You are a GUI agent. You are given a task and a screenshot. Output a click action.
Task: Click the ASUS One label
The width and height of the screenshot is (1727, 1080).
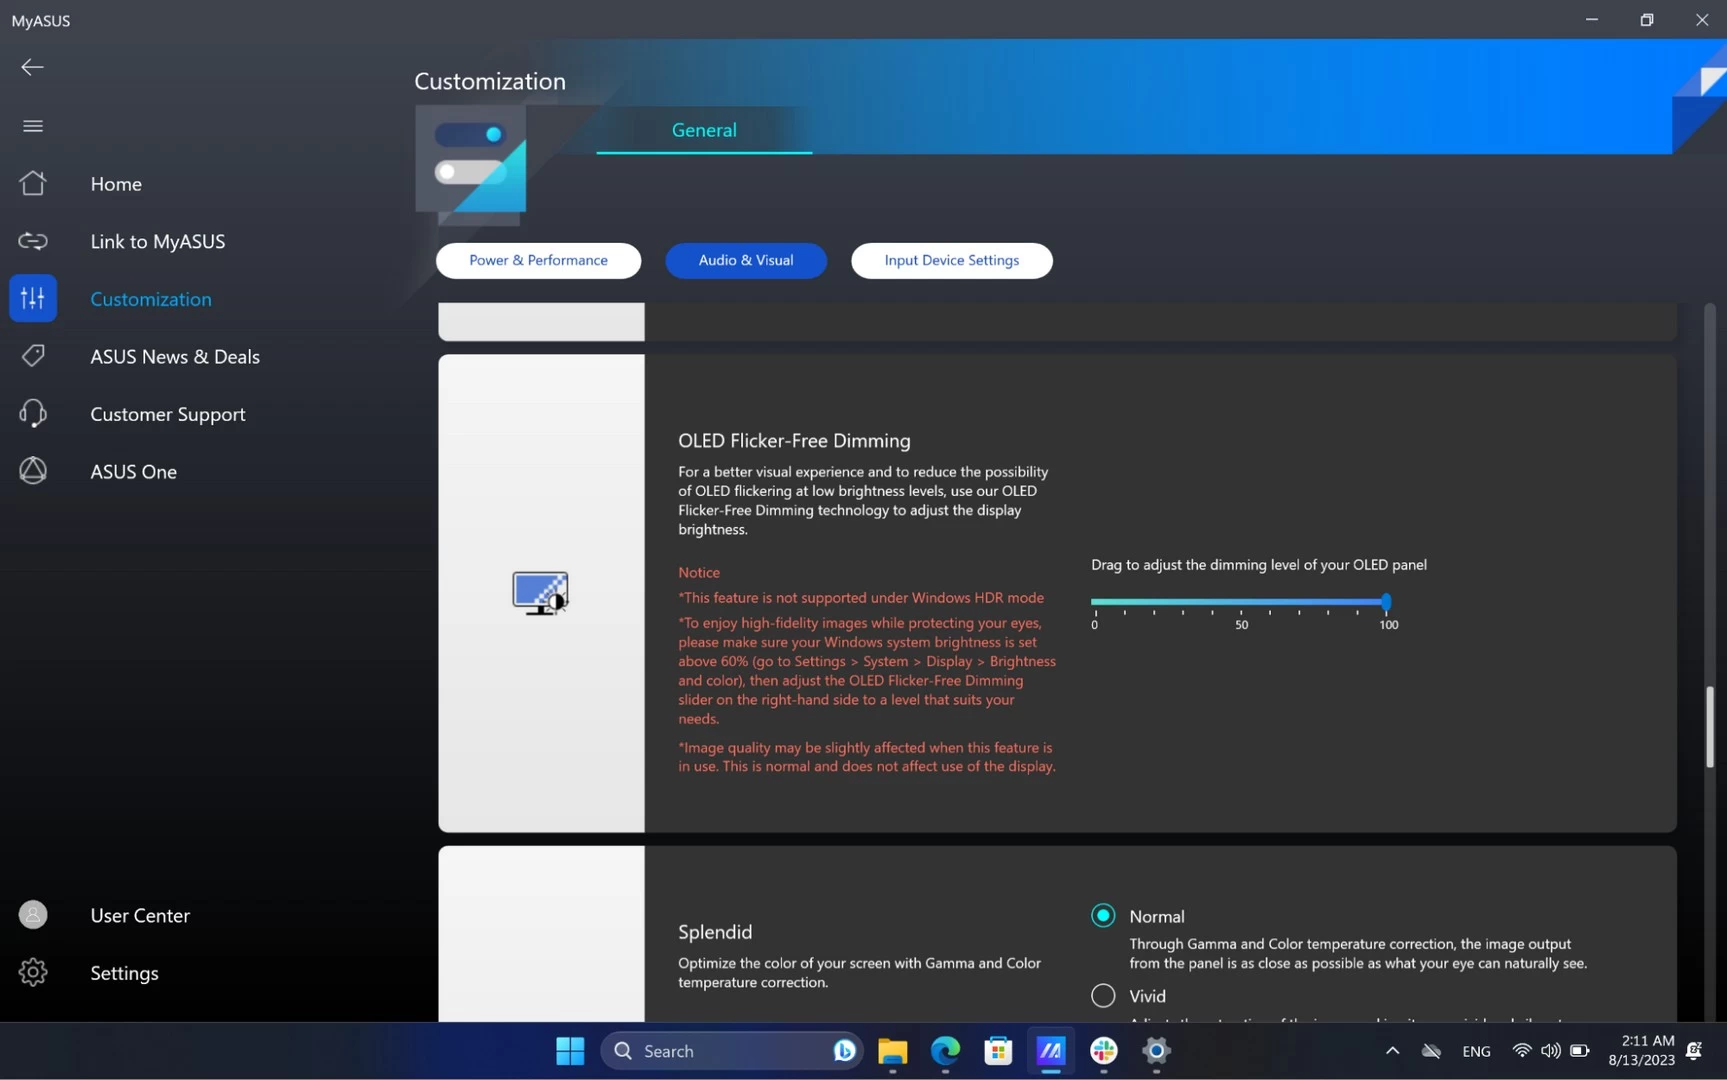(x=134, y=472)
